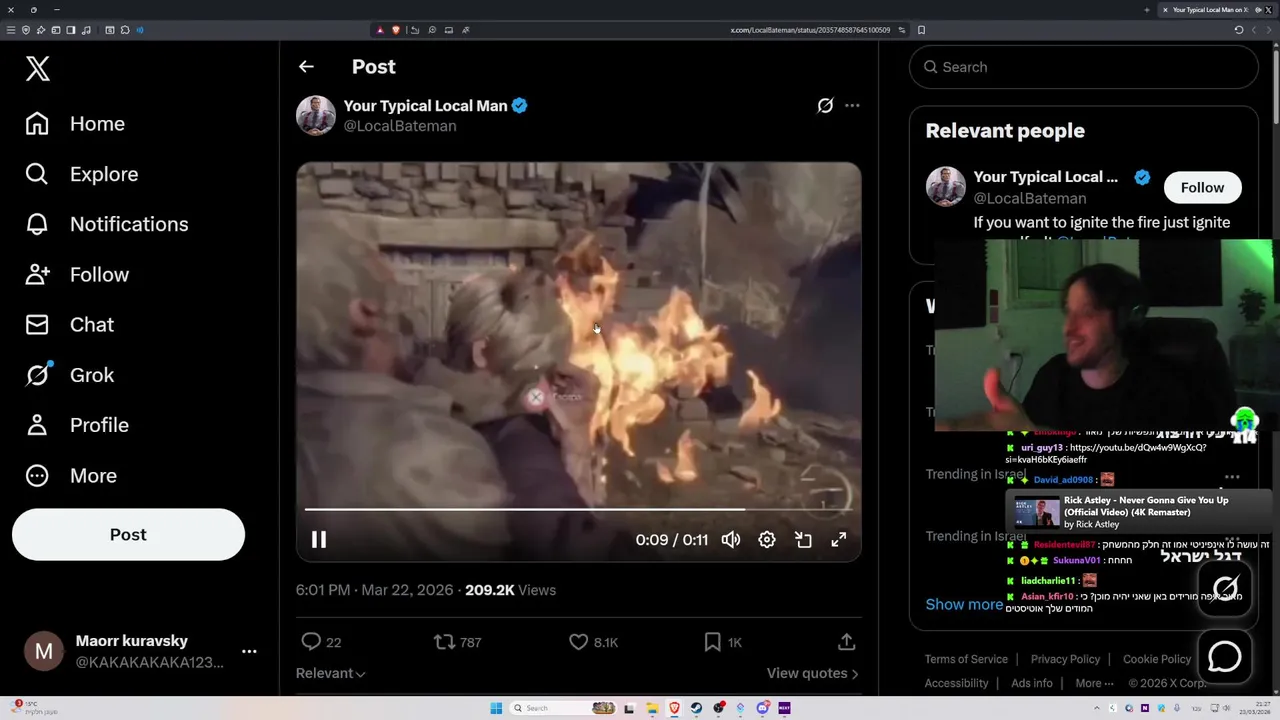Viewport: 1280px width, 720px height.
Task: Reload the page with the refresh icon
Action: click(1239, 30)
